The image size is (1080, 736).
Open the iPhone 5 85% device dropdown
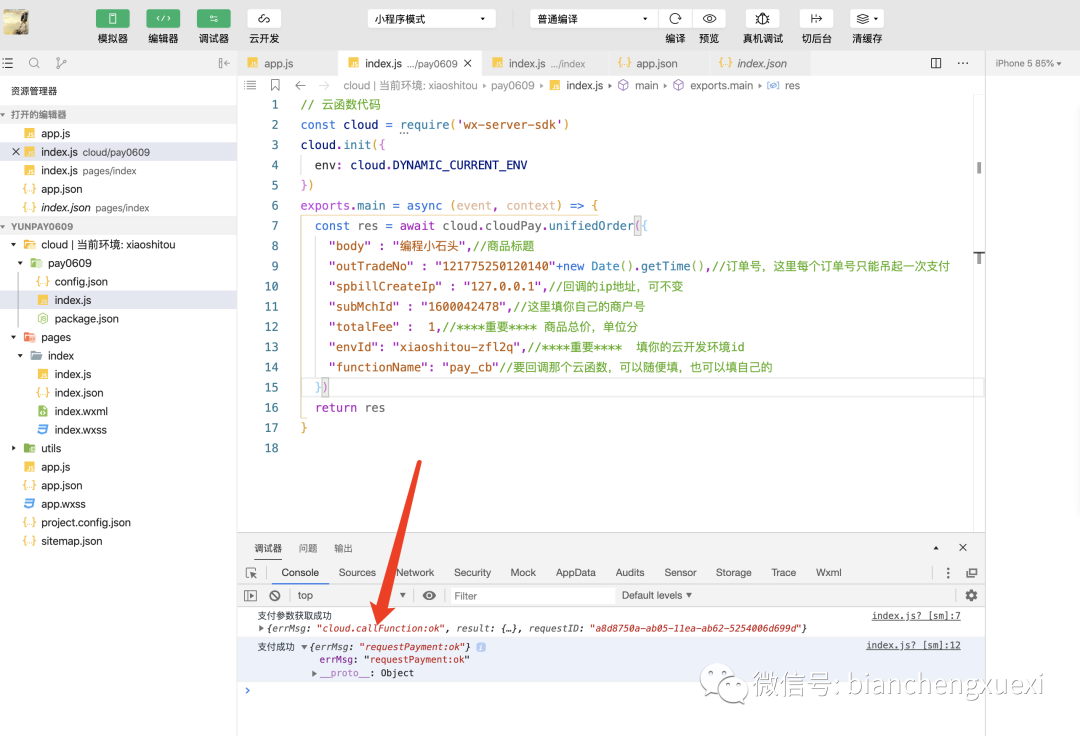click(x=1028, y=63)
